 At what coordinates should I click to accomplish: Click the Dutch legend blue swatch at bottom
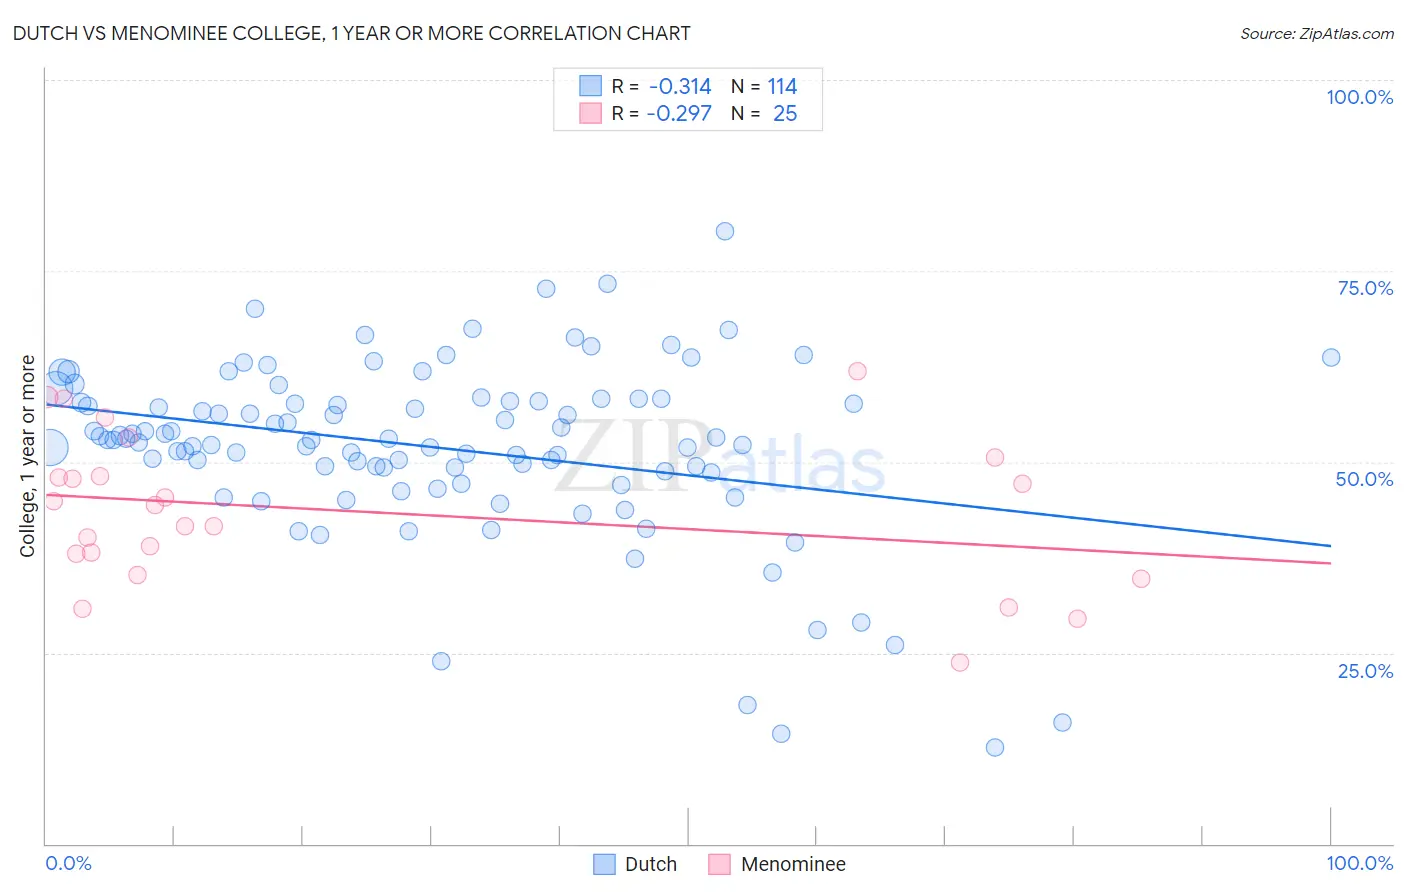[x=604, y=864]
